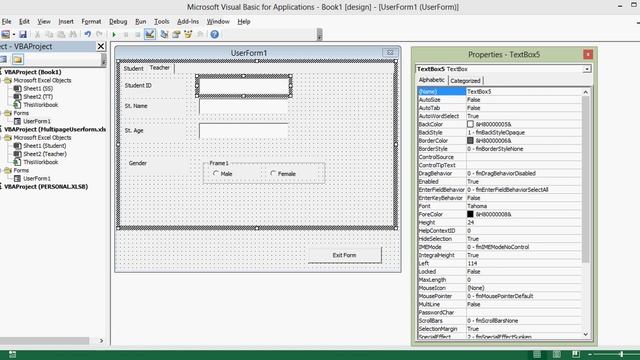
Task: Click the Save toolbar icon
Action: (x=23, y=34)
